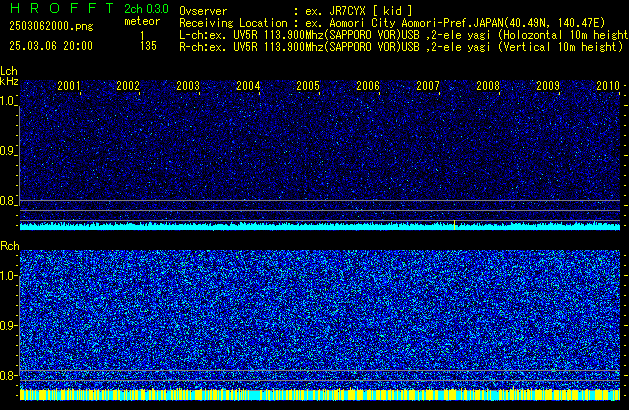Click time marker 2003 on Lch spectrogram
Image resolution: width=629 pixels, height=410 pixels.
click(188, 86)
